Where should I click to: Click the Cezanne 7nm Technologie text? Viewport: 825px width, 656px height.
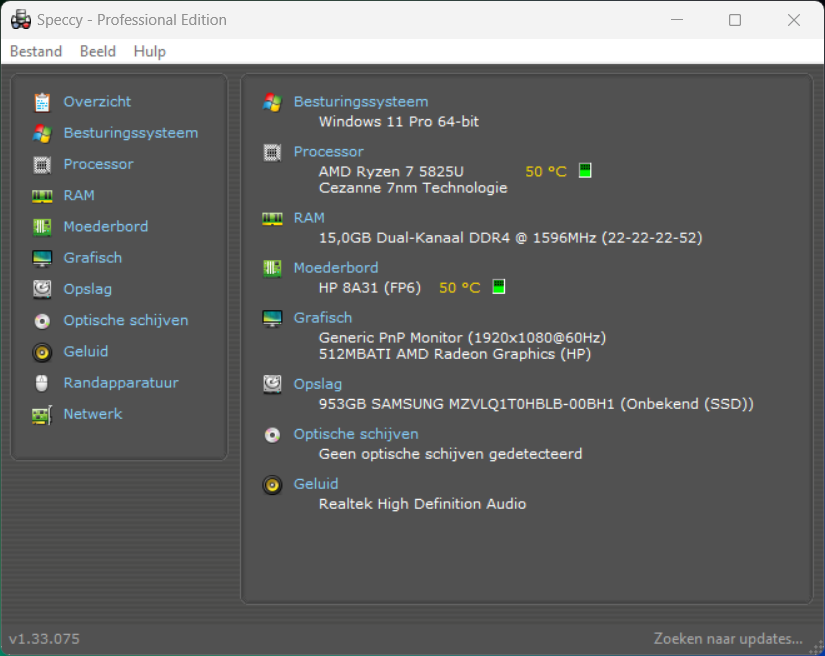pyautogui.click(x=413, y=188)
